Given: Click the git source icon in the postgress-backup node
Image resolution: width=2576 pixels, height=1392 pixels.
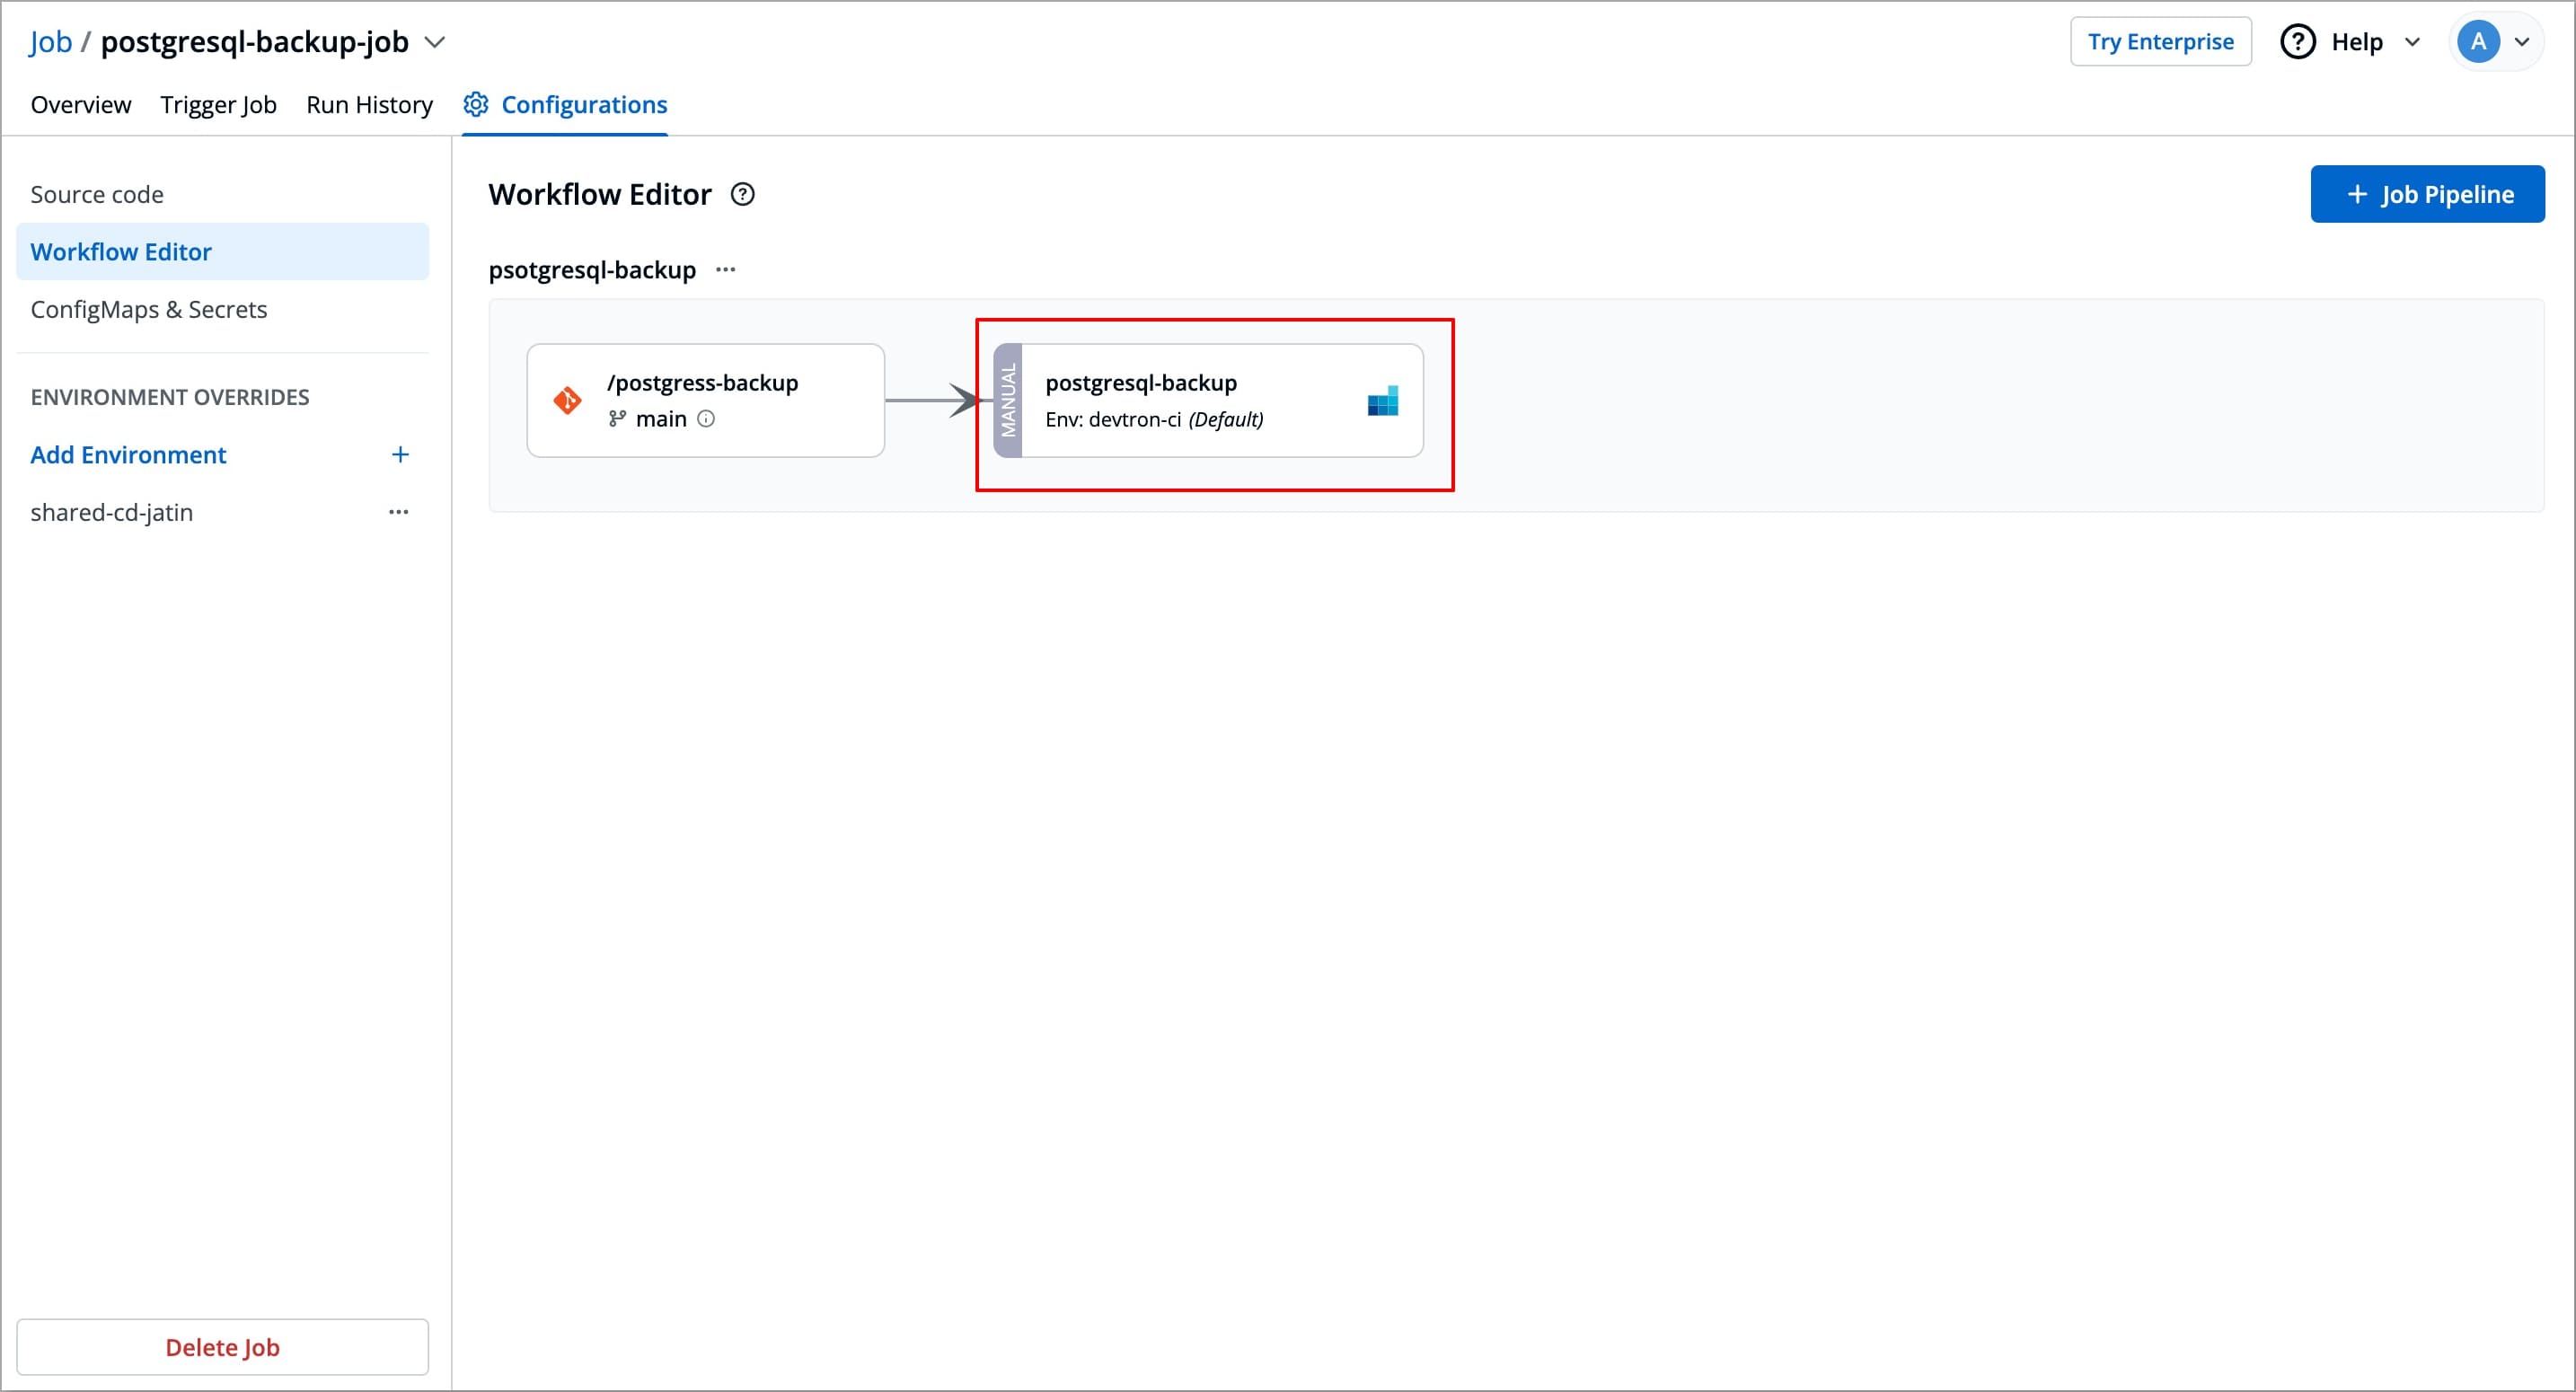Looking at the screenshot, I should pos(567,401).
